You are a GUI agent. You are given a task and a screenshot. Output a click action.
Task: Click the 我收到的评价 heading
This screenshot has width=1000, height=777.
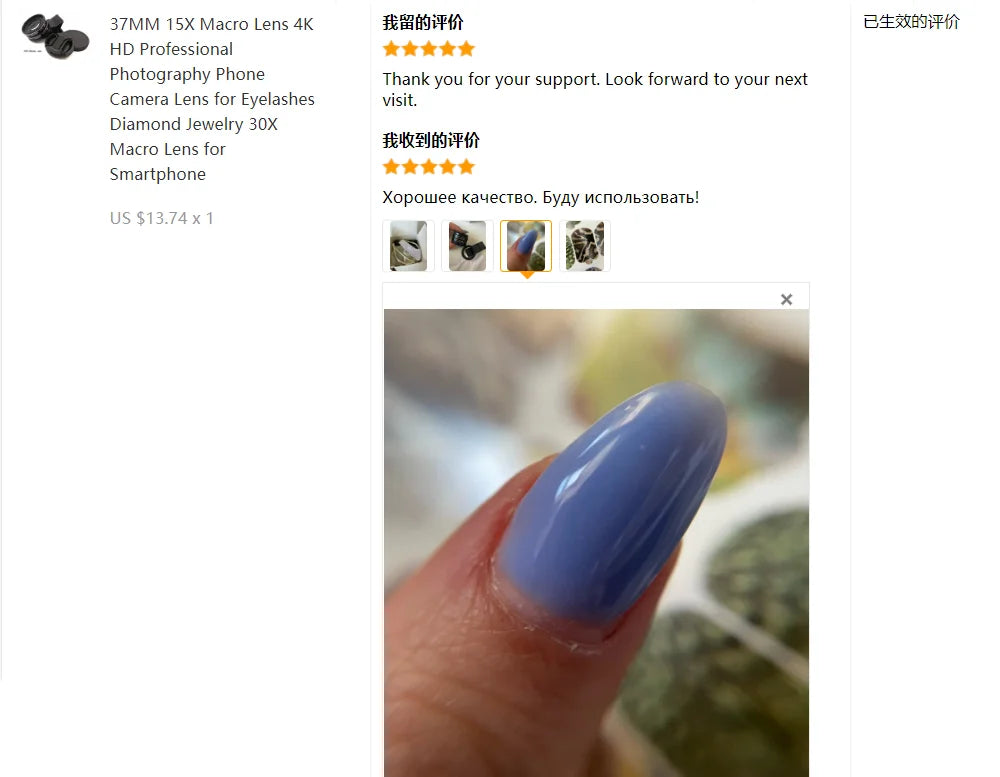[x=431, y=140]
